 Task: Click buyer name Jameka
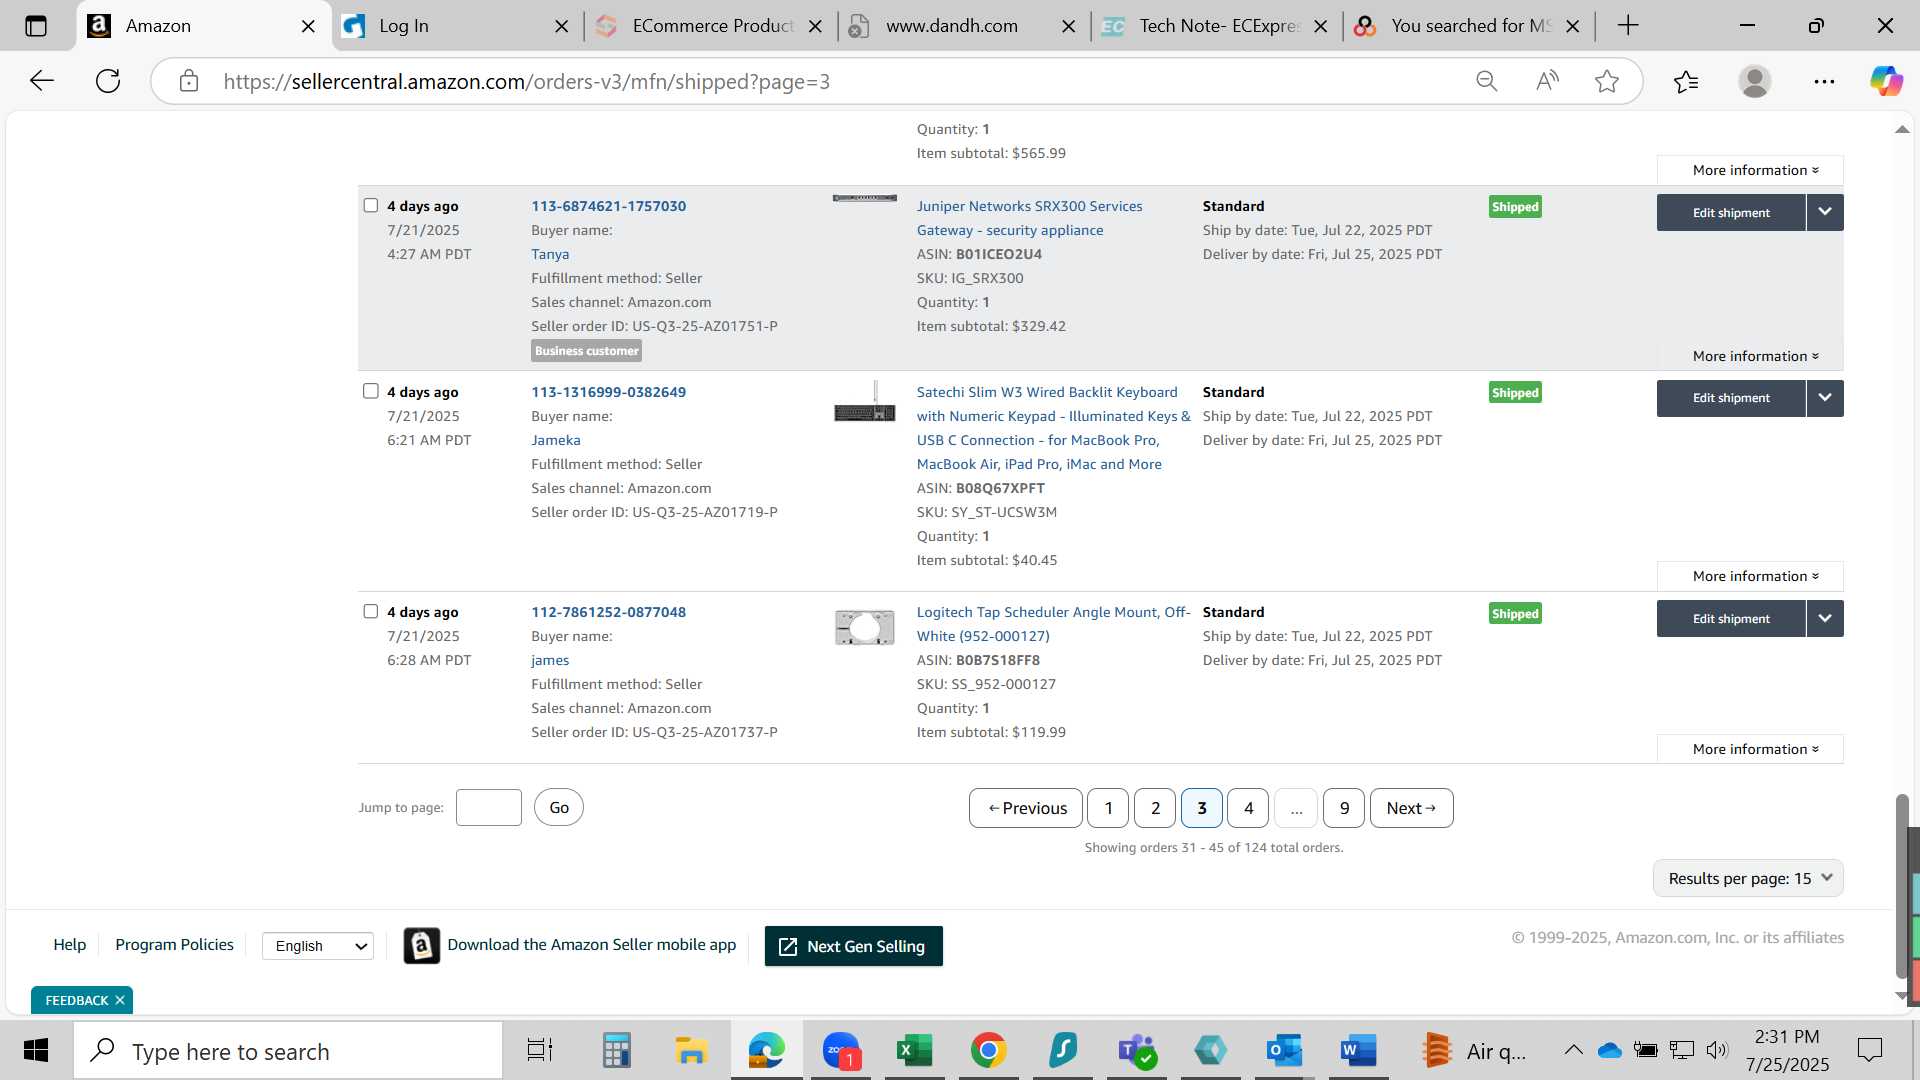555,440
